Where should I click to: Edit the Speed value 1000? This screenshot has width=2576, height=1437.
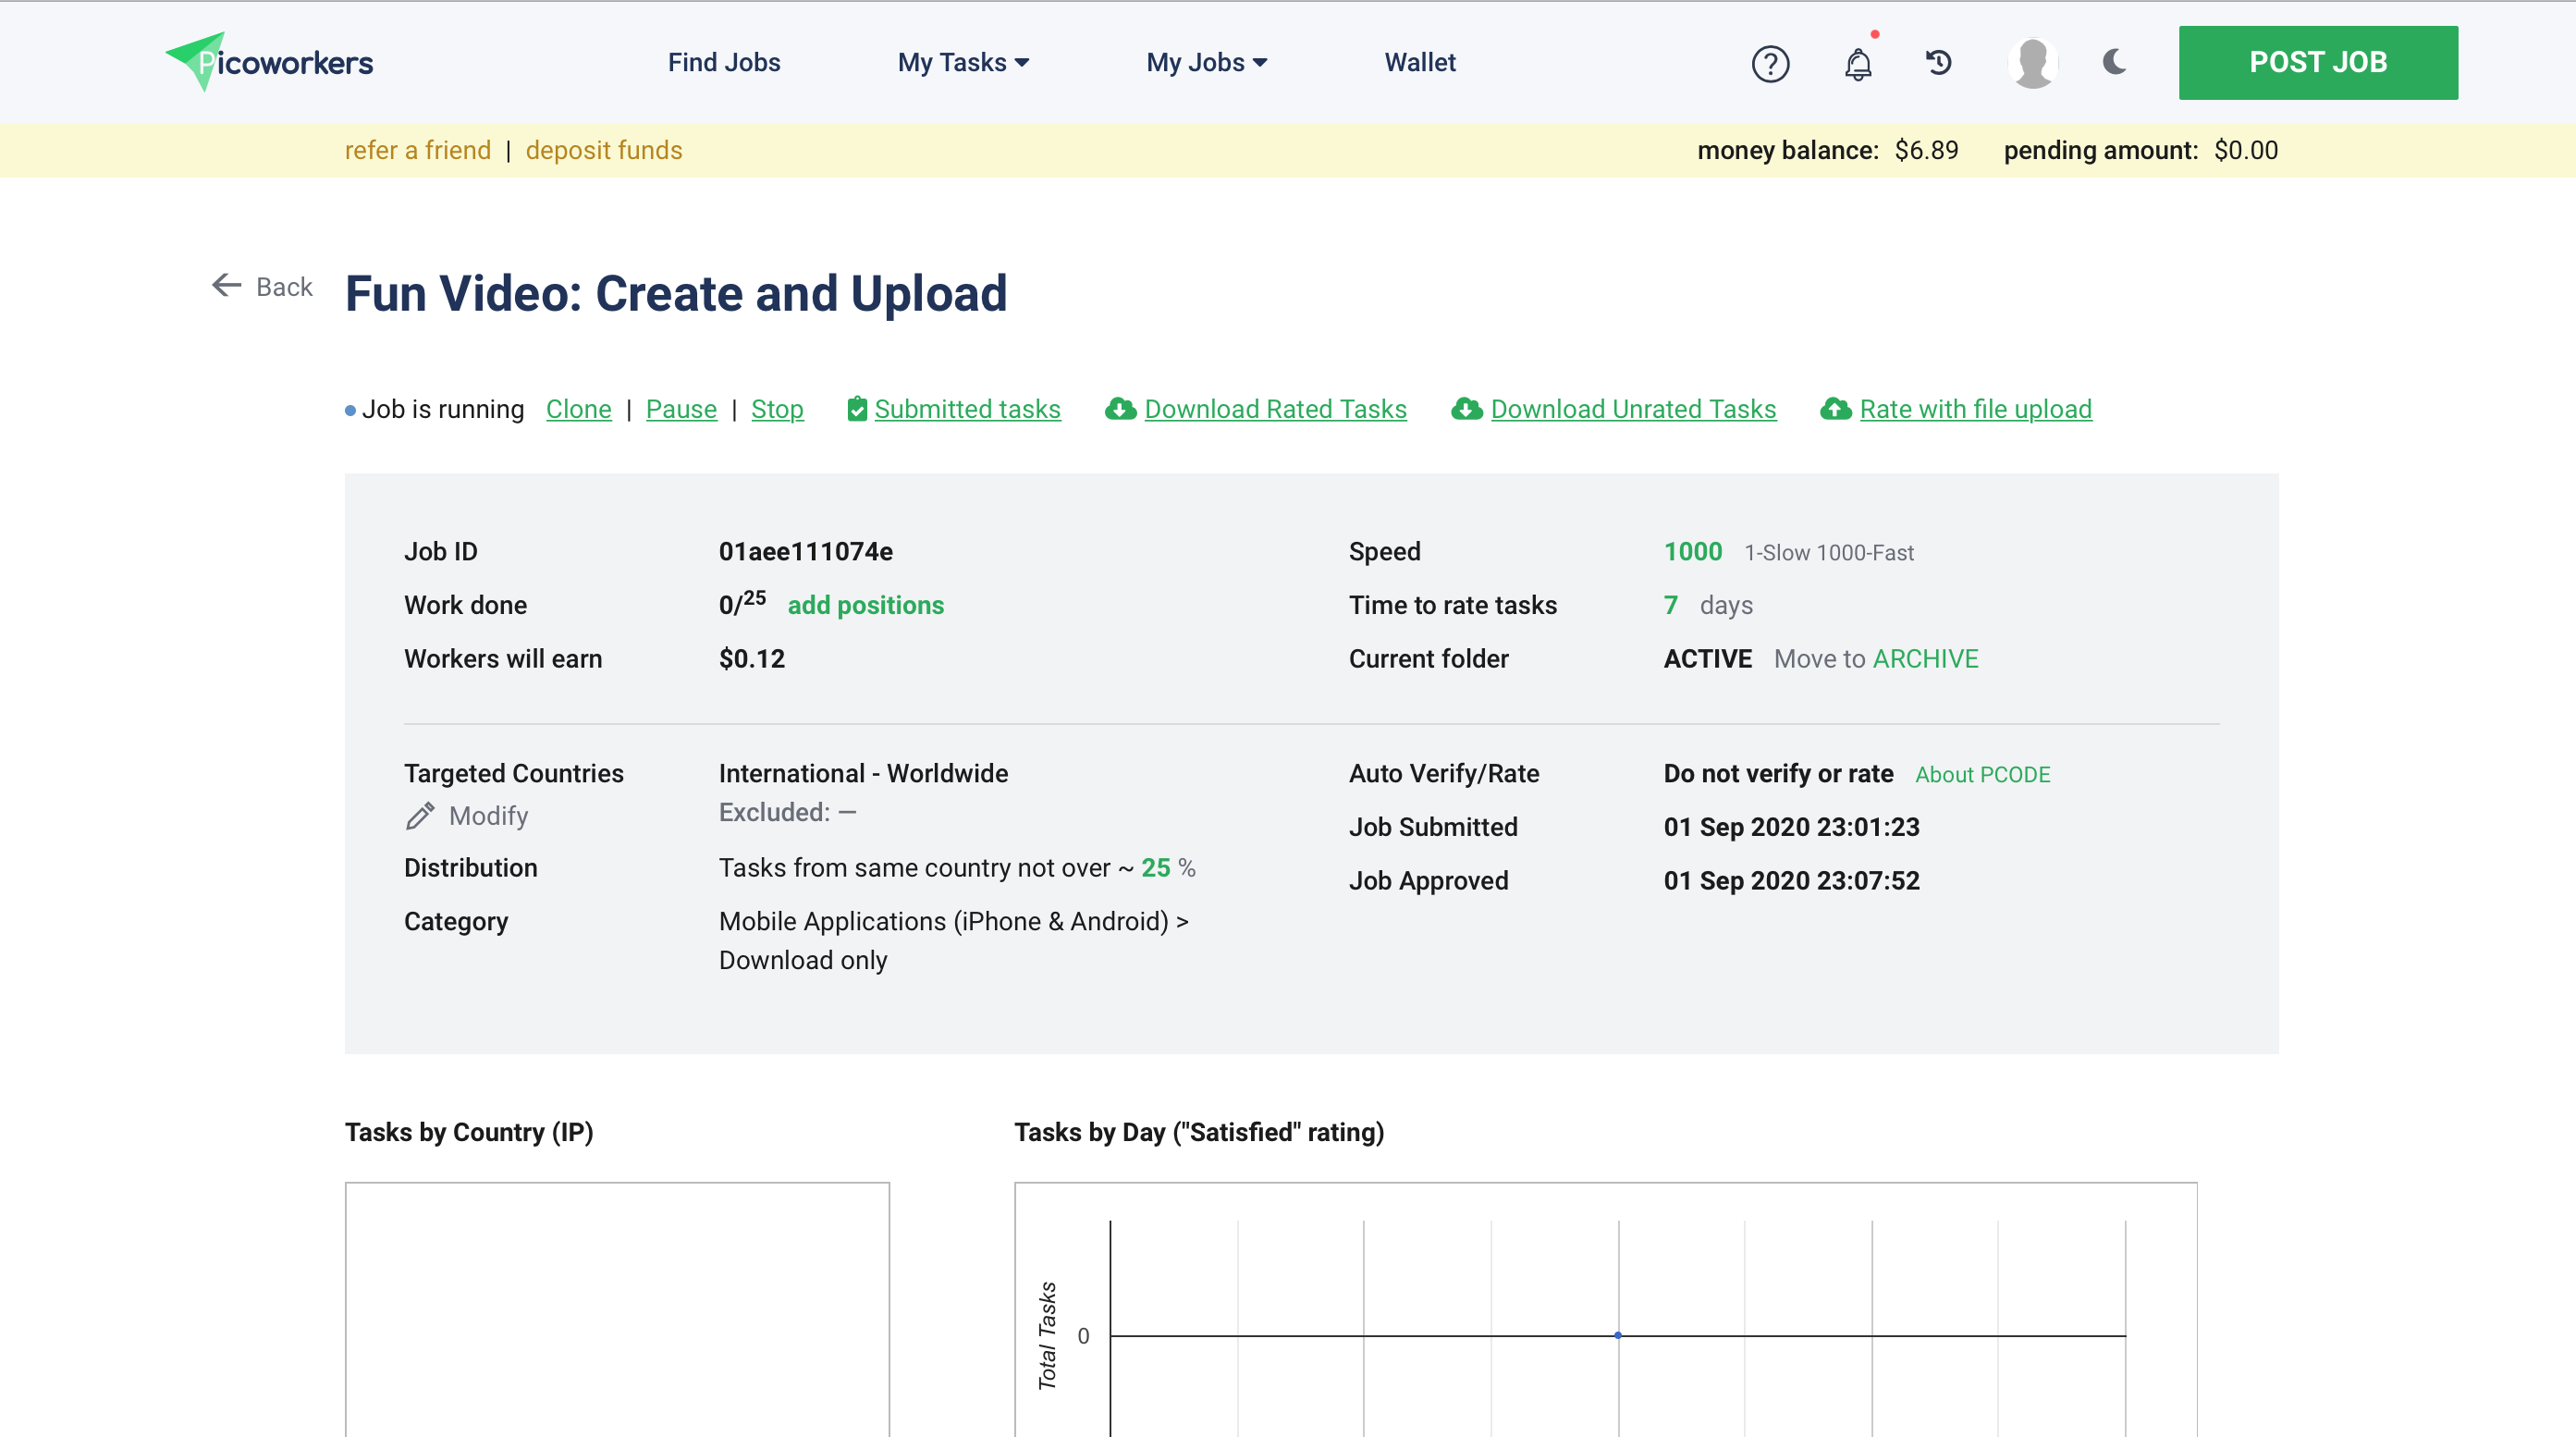click(x=1692, y=551)
